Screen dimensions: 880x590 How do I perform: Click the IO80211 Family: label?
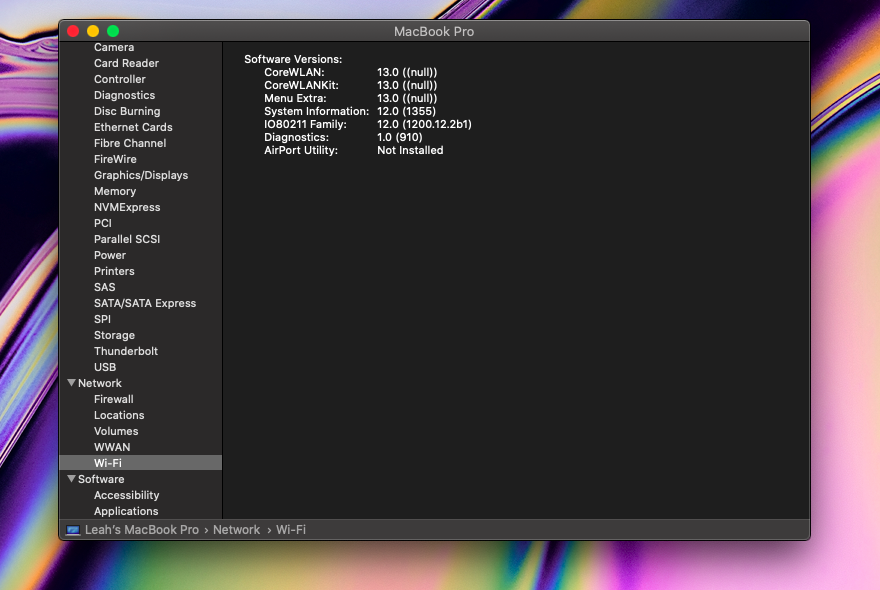point(305,124)
